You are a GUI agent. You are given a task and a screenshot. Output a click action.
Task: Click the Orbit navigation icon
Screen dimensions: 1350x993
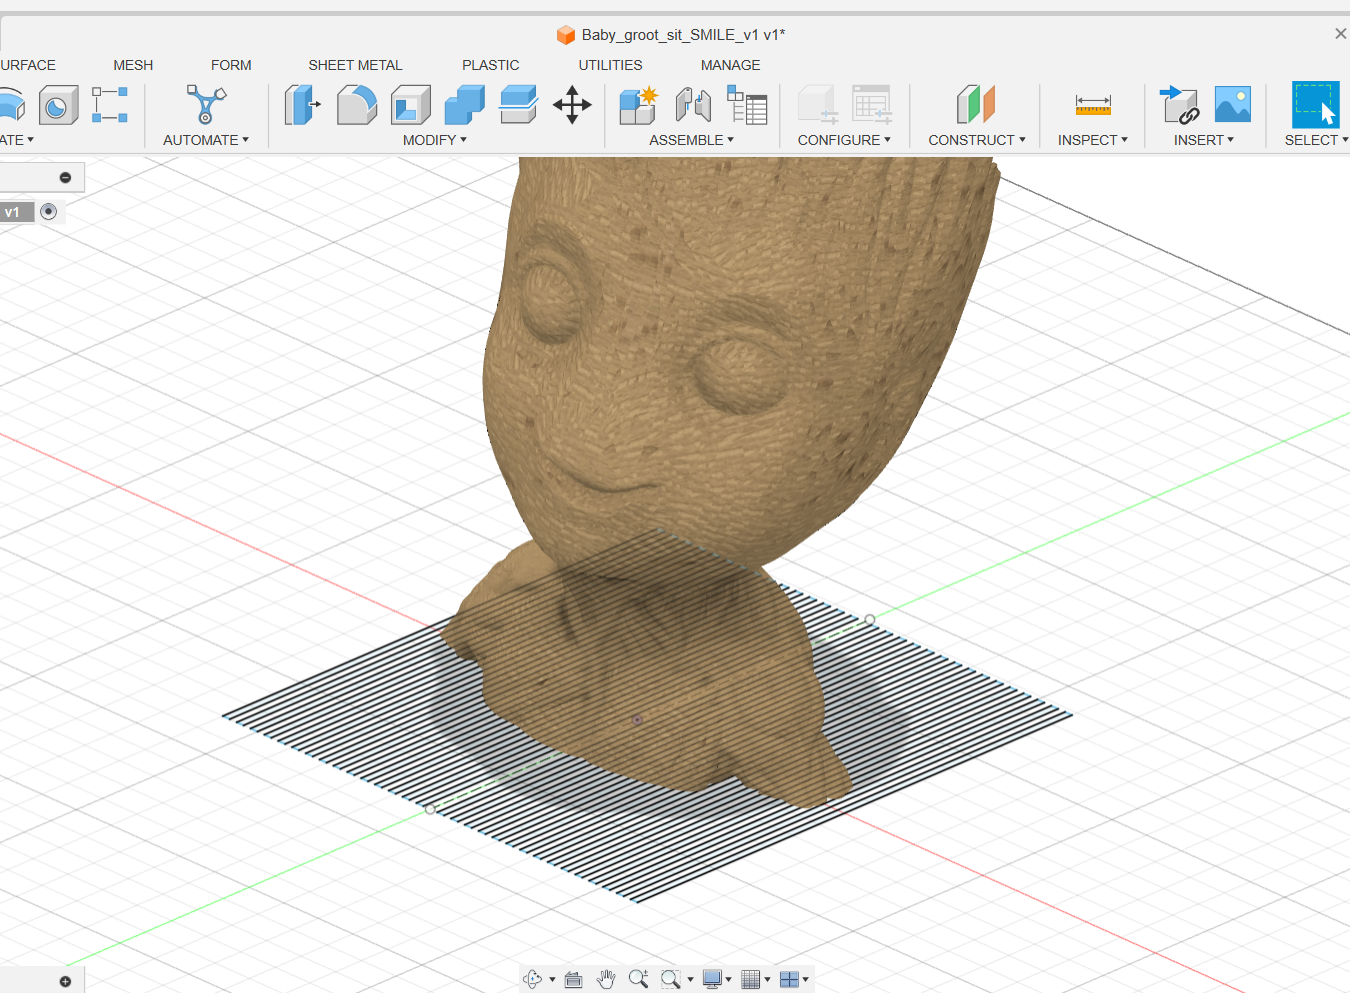[533, 979]
